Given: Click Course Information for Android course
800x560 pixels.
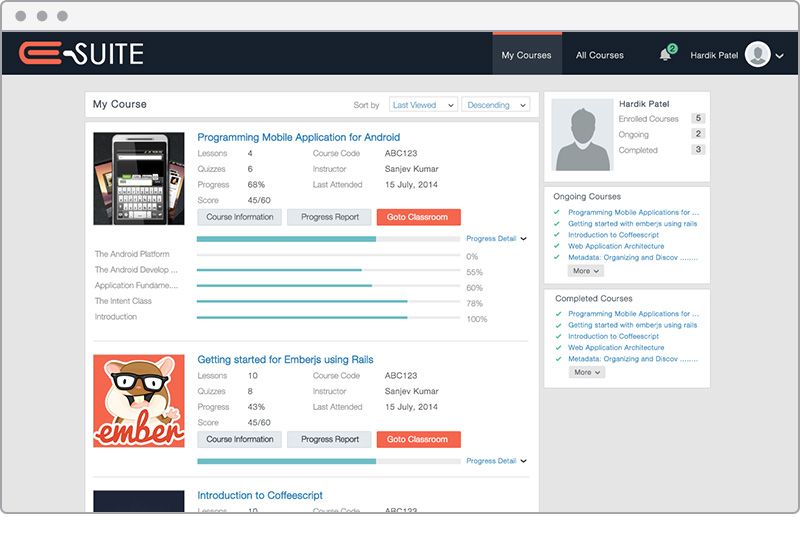Looking at the screenshot, I should point(239,217).
